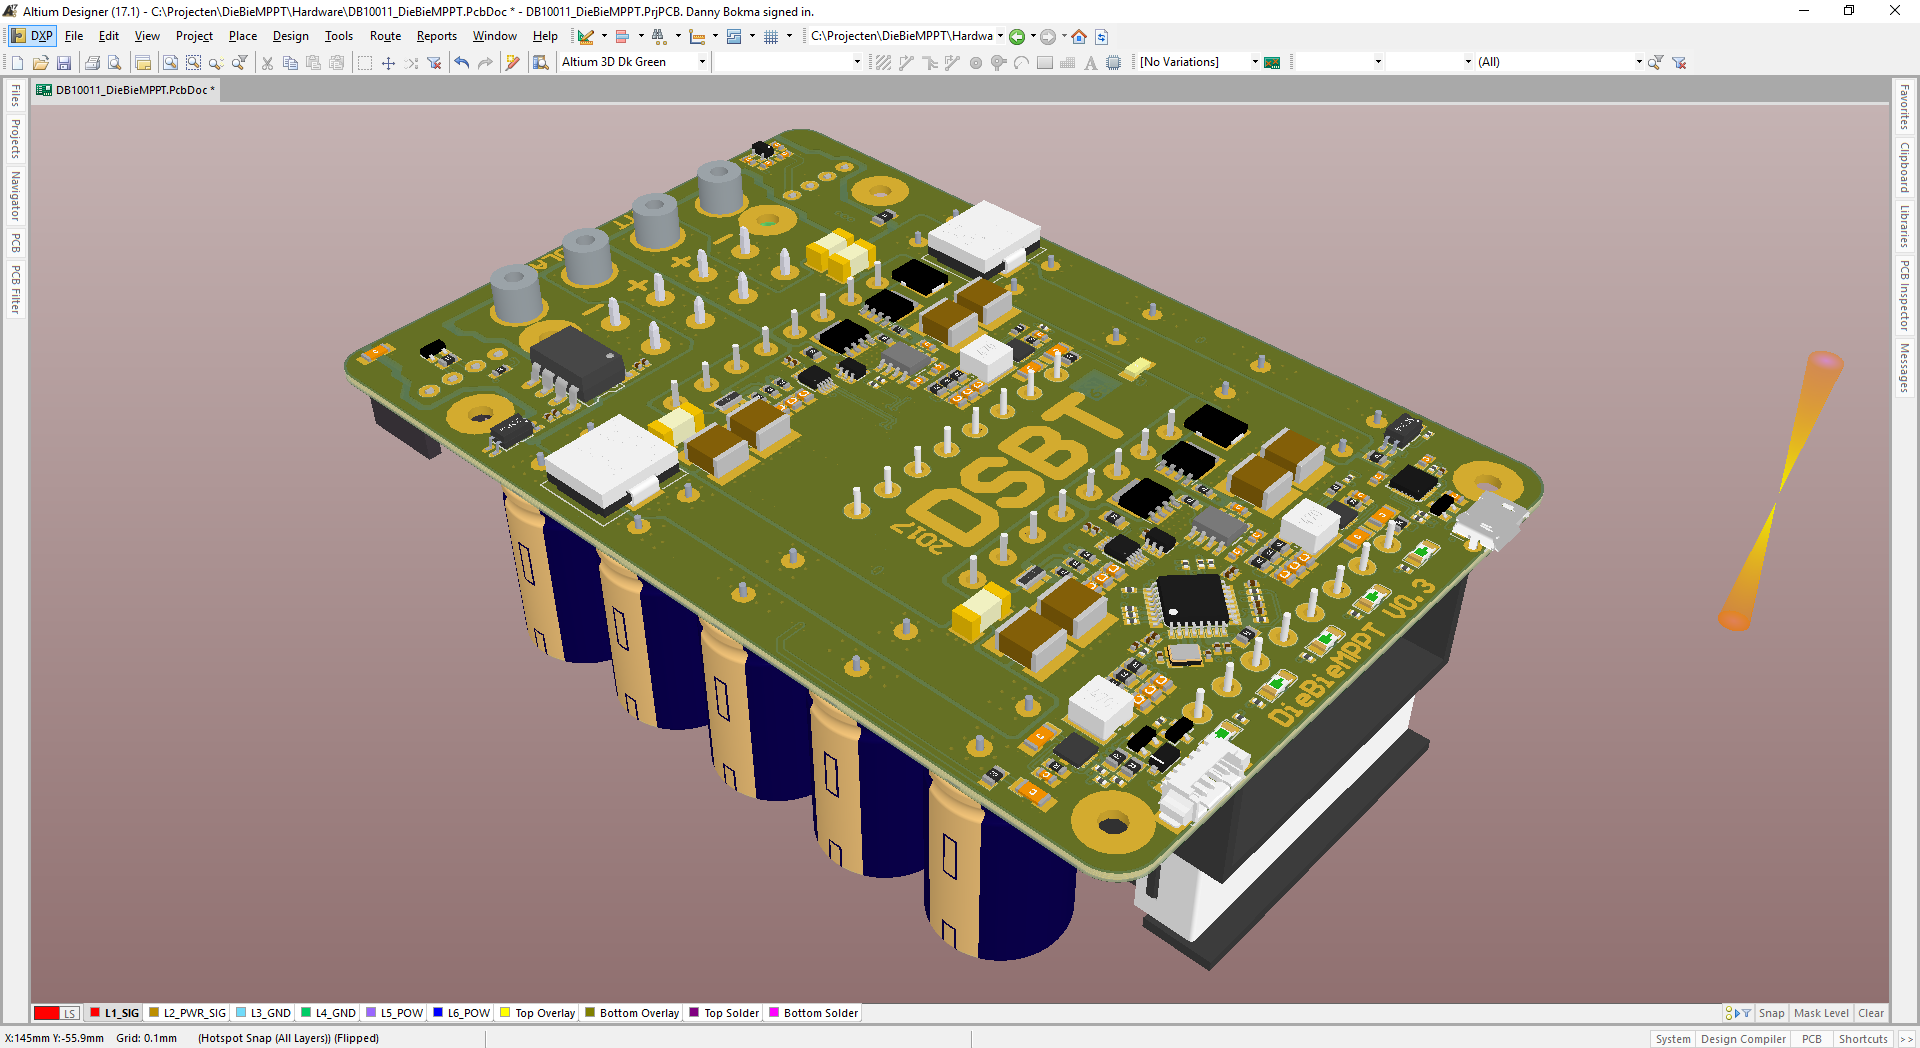The image size is (1920, 1048).
Task: Click the Place Via icon
Action: (998, 63)
